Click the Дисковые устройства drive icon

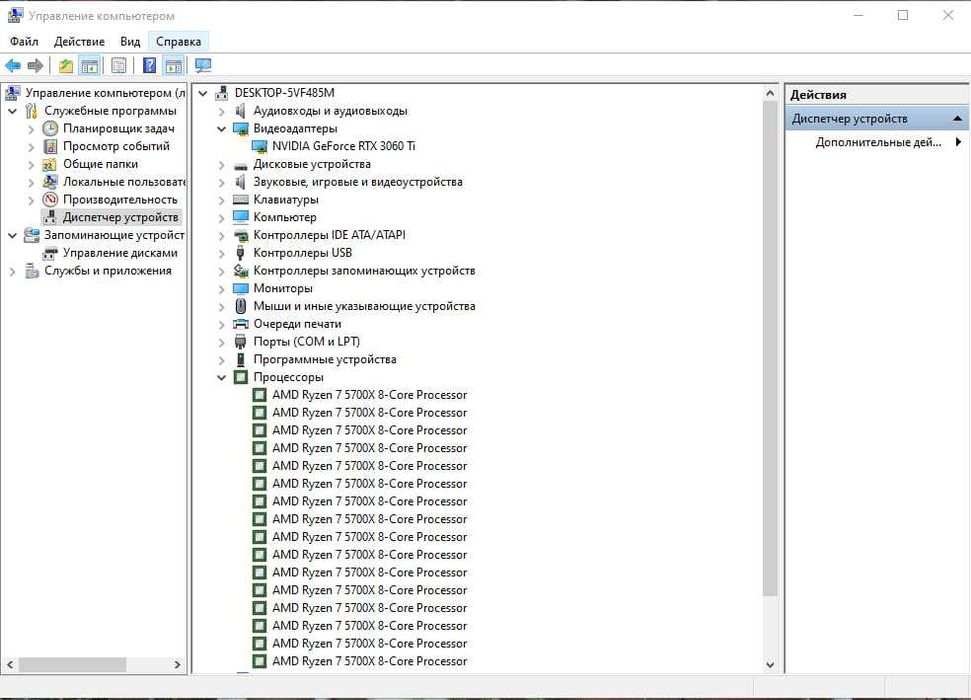(x=241, y=165)
